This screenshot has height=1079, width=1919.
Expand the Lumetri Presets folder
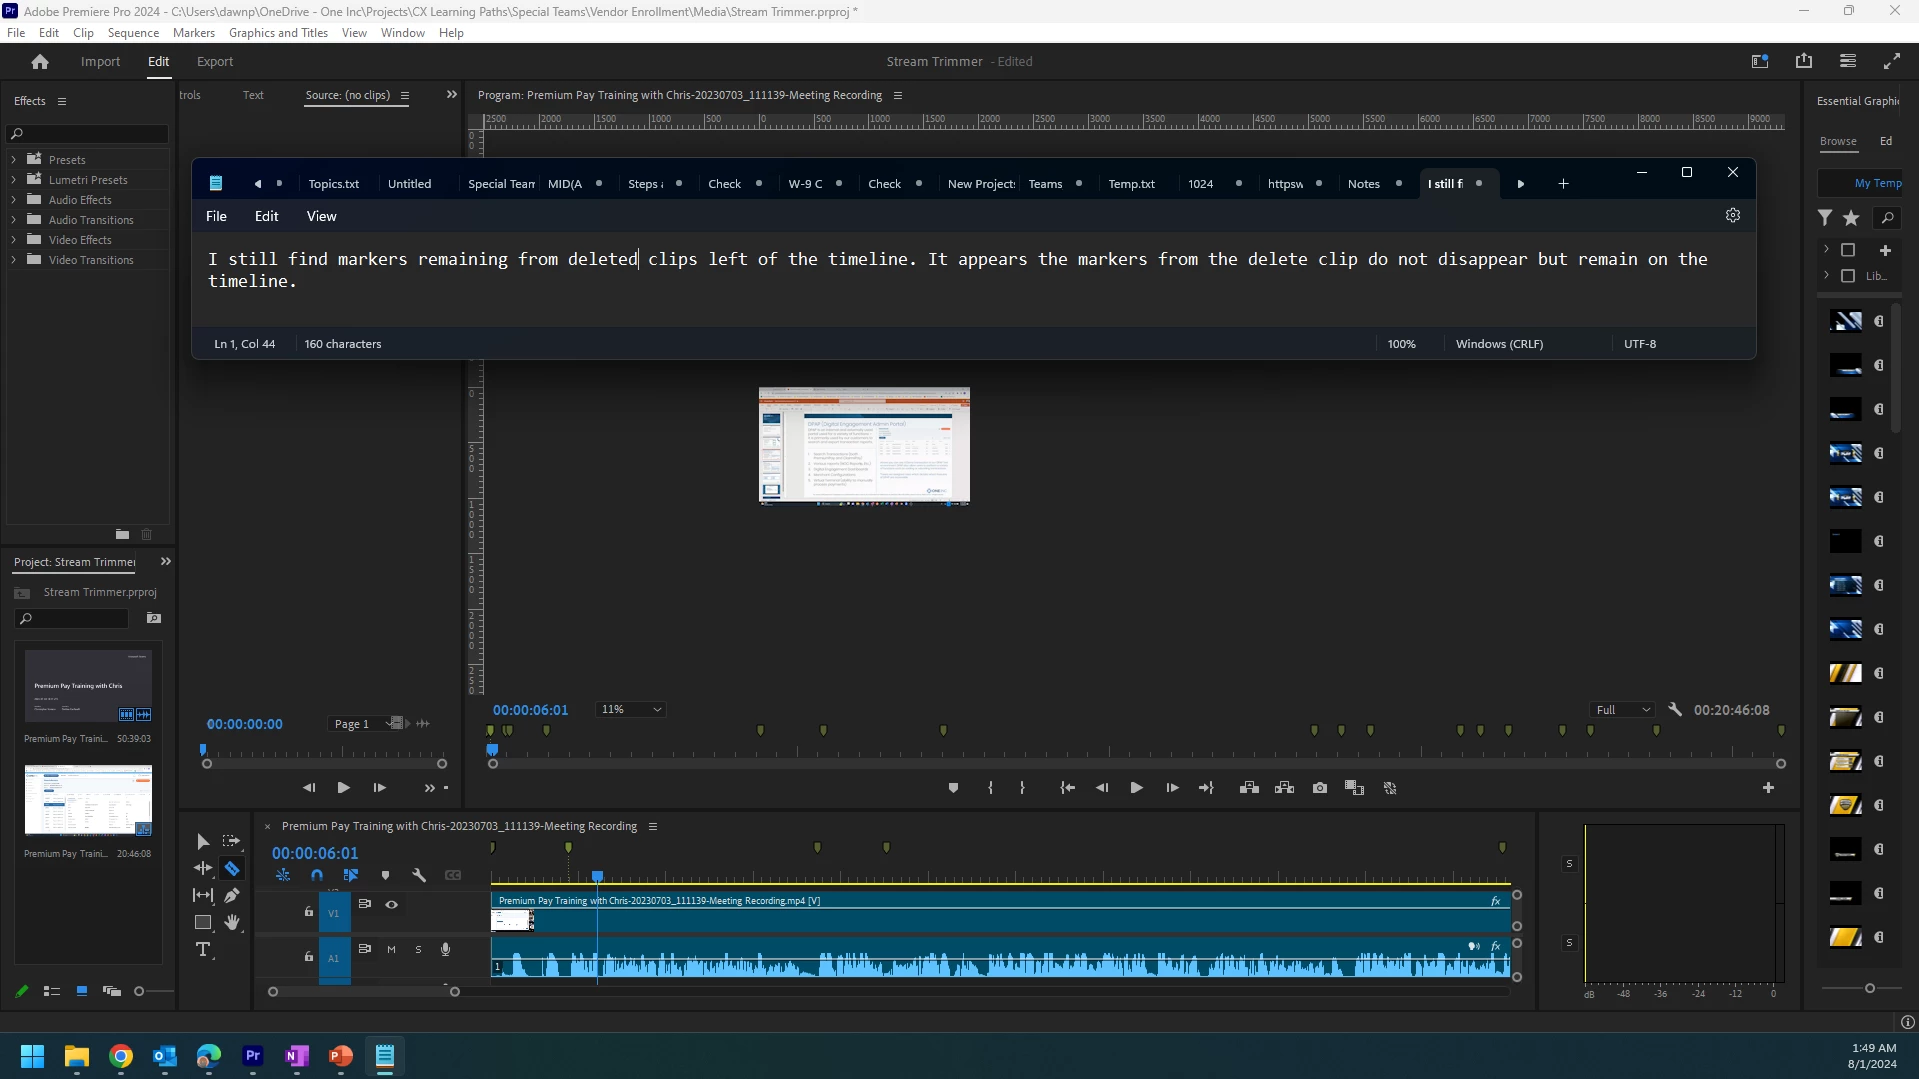(x=13, y=180)
